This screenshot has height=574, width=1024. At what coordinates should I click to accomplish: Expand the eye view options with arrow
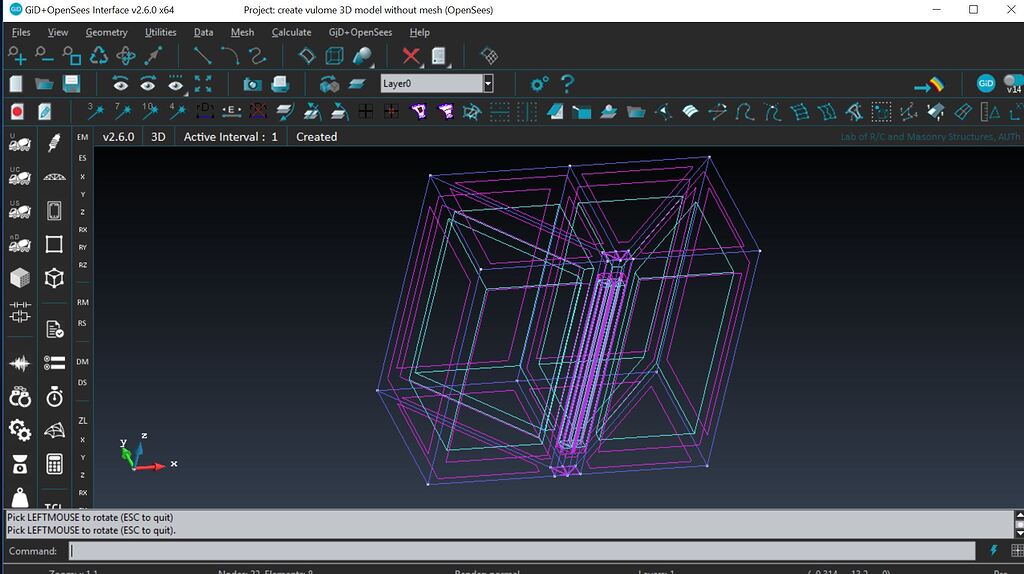176,84
